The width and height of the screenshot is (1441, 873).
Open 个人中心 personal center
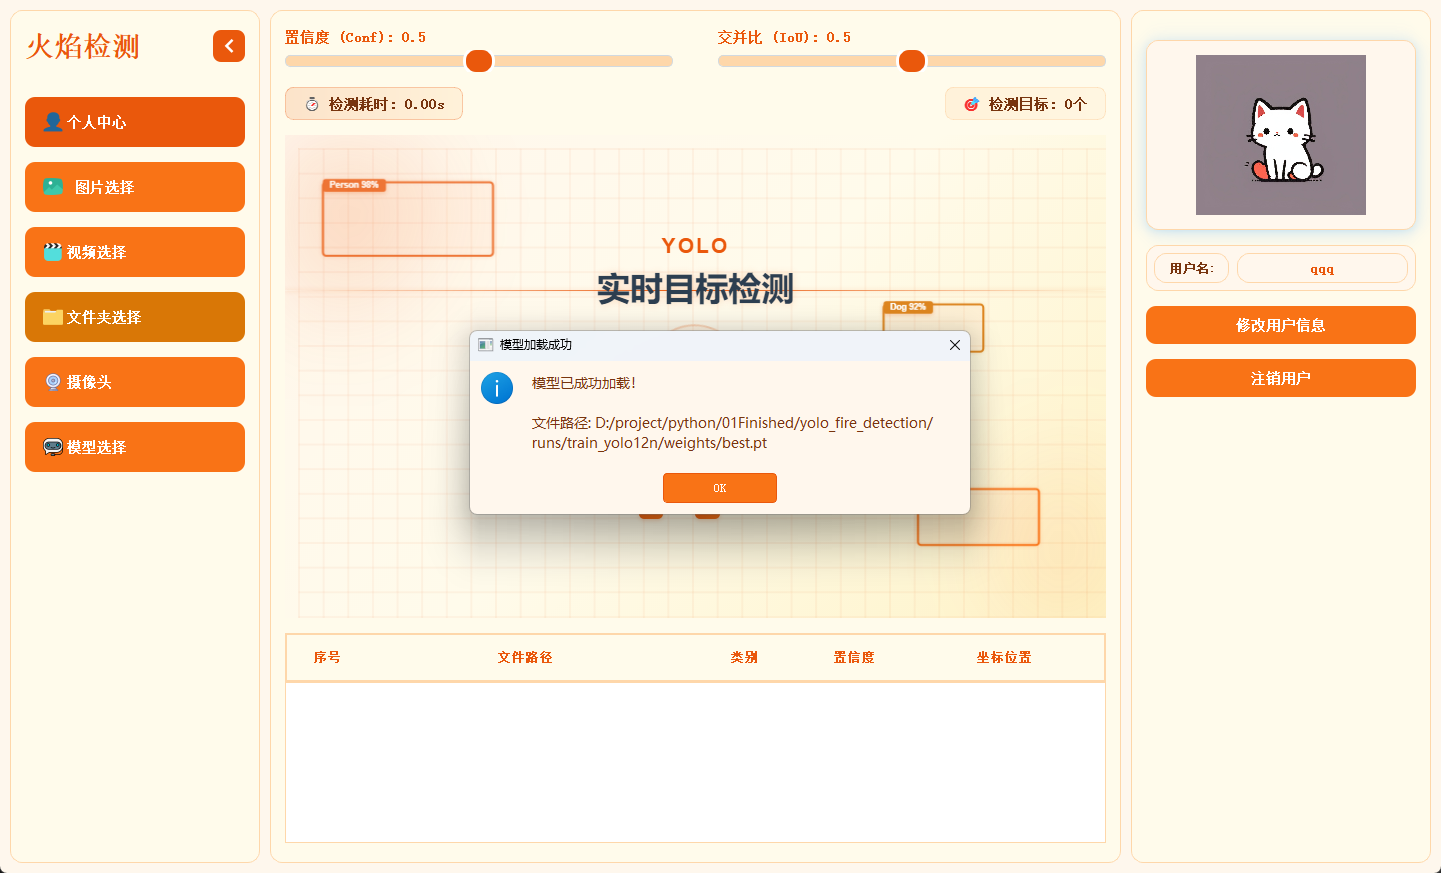135,122
